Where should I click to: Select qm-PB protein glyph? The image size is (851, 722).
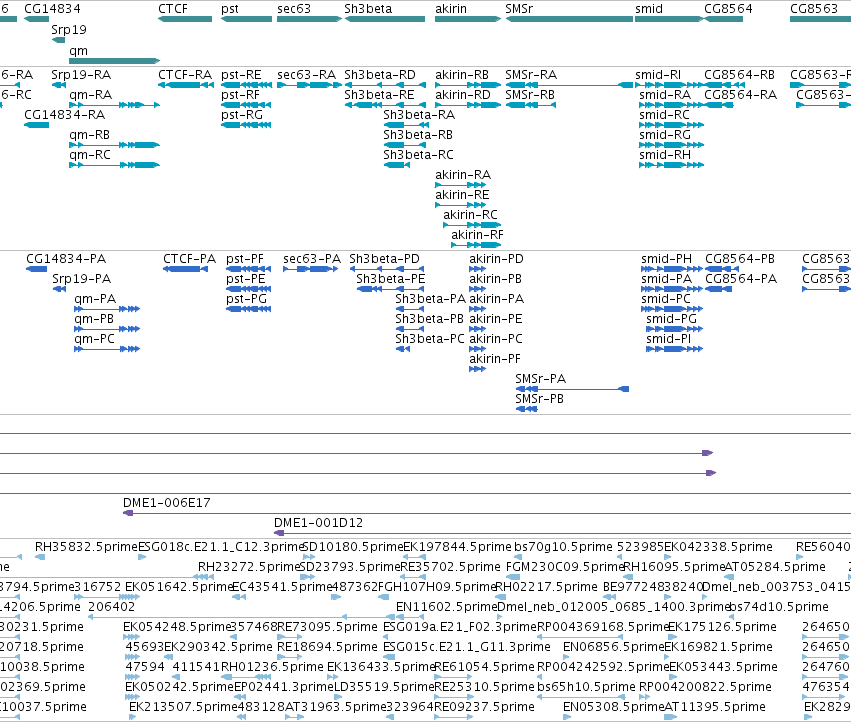[x=107, y=328]
